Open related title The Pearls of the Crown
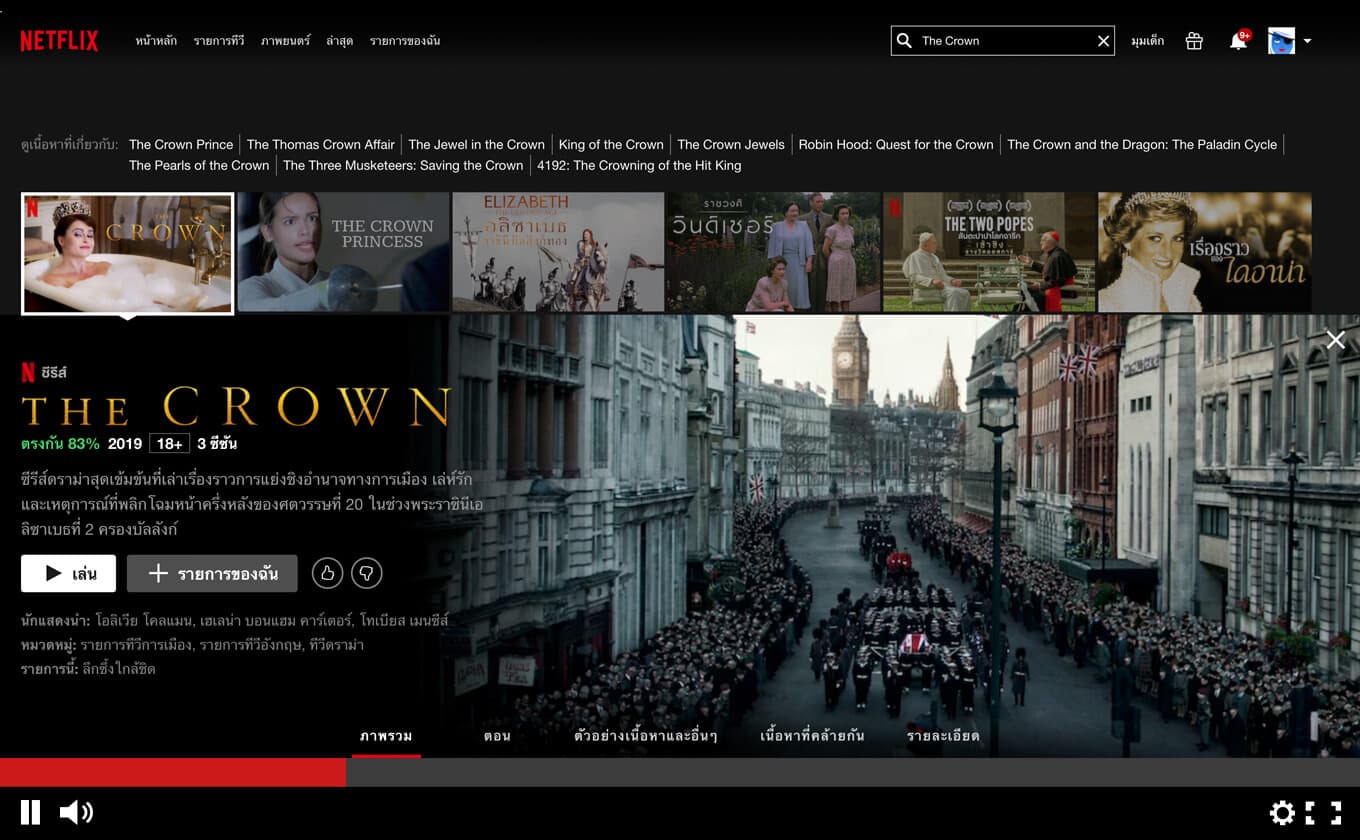 pyautogui.click(x=199, y=165)
